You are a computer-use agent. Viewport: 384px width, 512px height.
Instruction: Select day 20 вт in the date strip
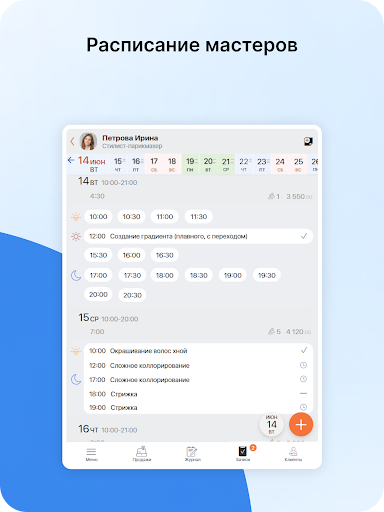(x=208, y=164)
